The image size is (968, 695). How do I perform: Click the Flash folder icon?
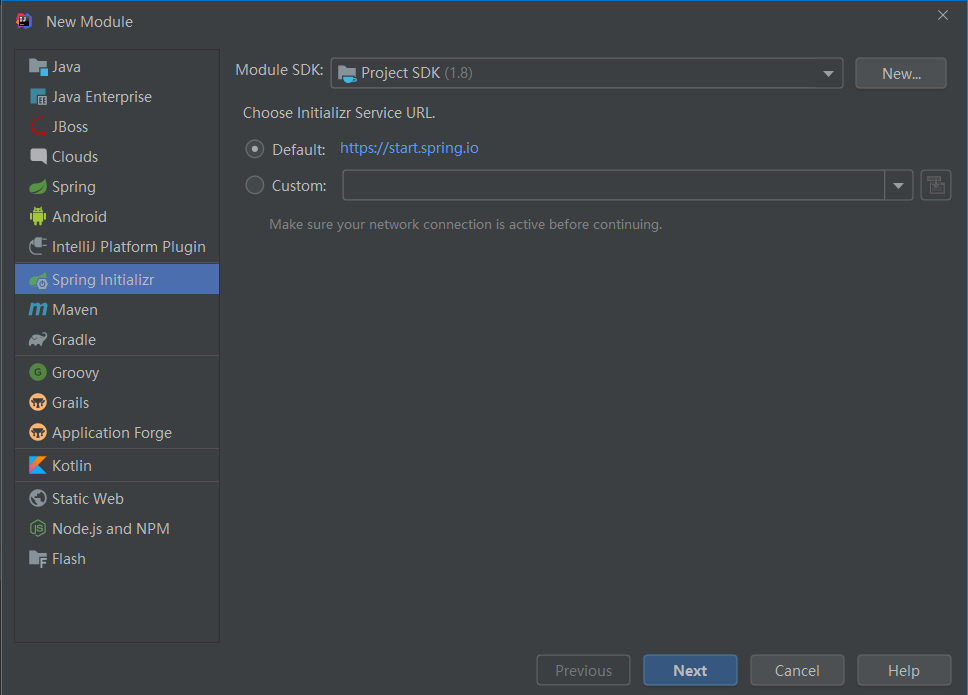point(38,559)
